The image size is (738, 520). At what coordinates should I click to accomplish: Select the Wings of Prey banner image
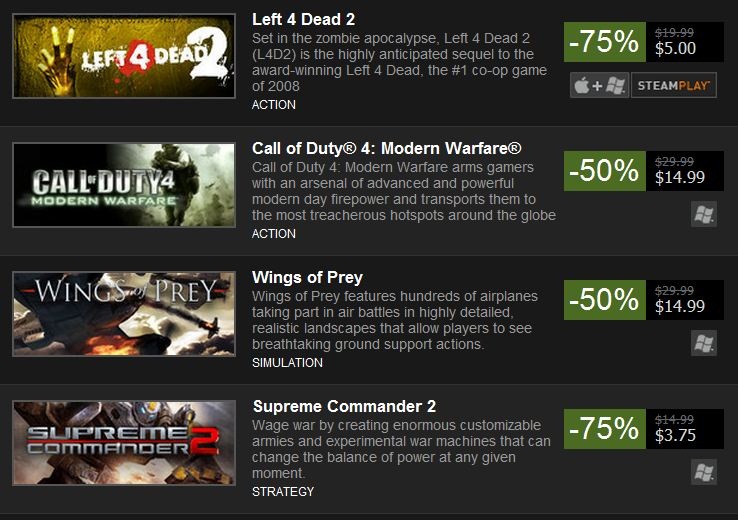pyautogui.click(x=124, y=314)
